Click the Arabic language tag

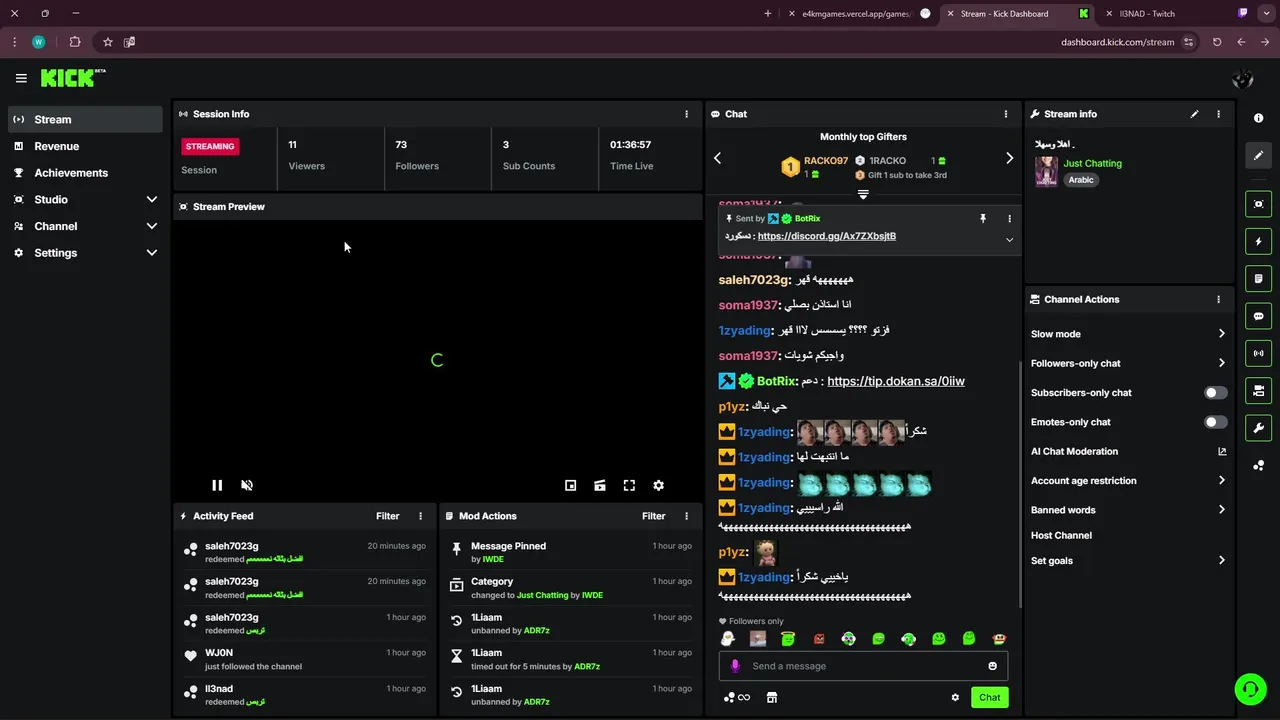pyautogui.click(x=1081, y=180)
